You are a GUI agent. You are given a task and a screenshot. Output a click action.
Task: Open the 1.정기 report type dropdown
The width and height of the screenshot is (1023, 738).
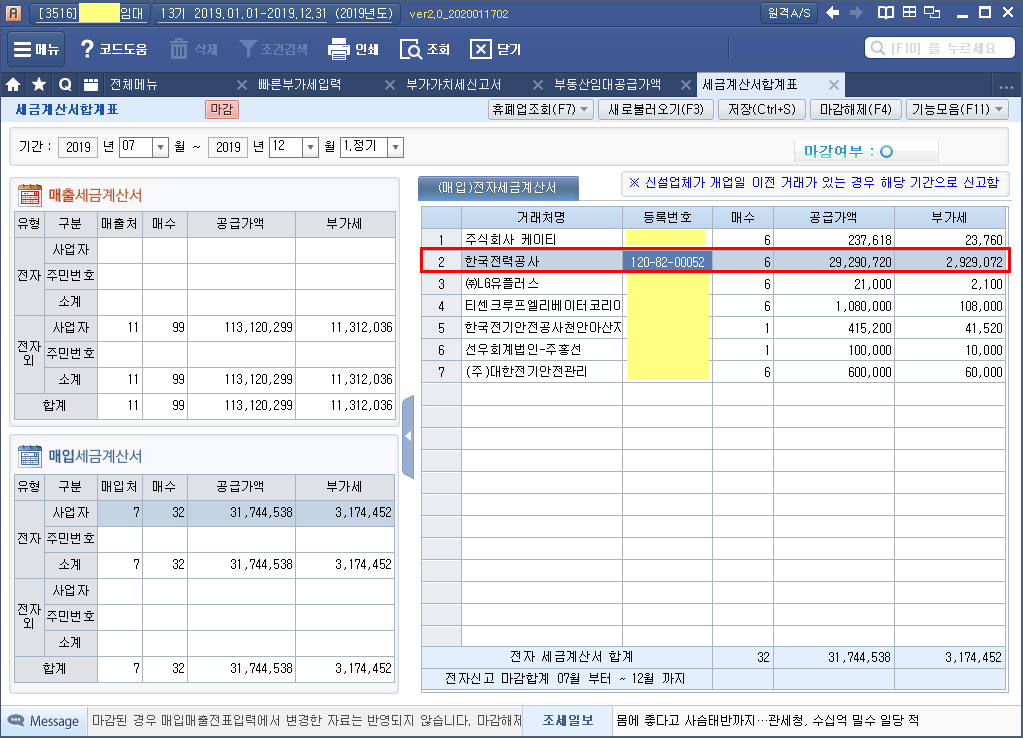tap(395, 147)
